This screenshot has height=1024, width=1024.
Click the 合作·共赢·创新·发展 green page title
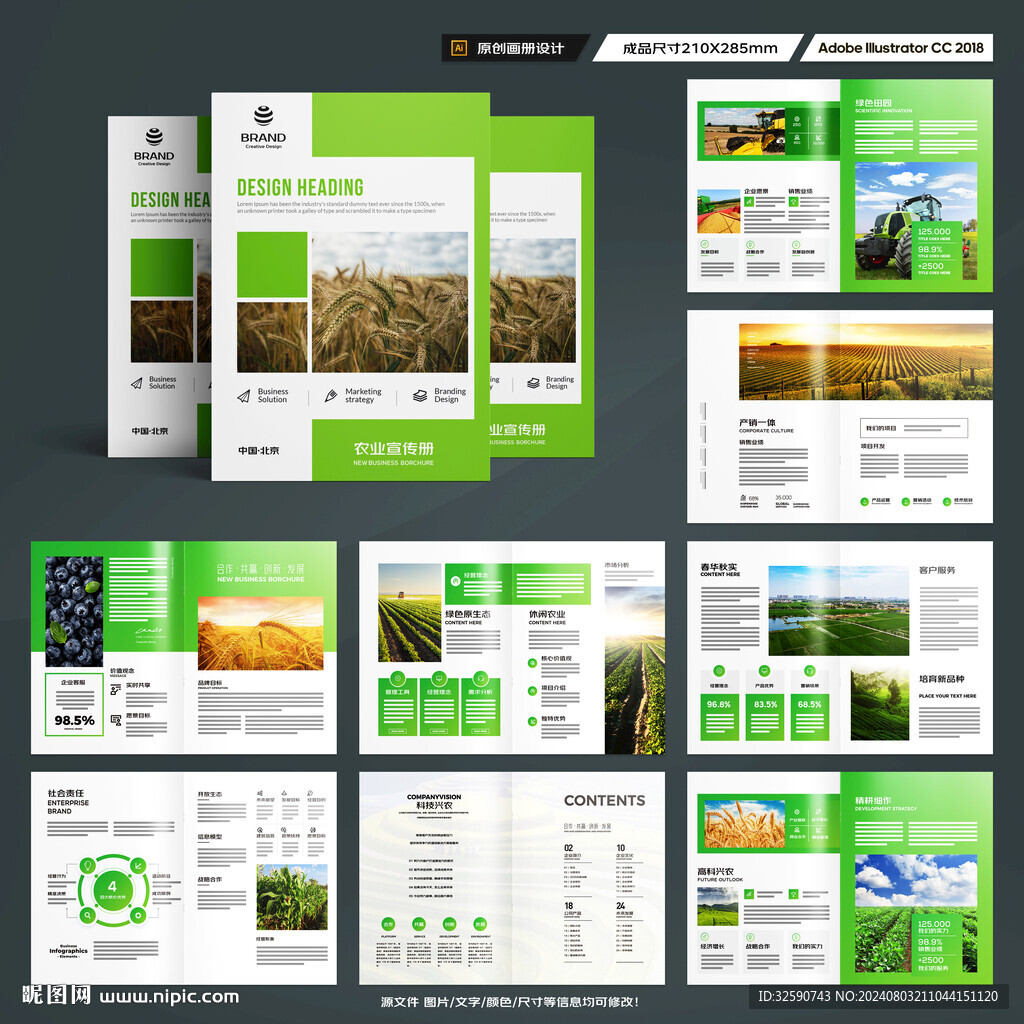(x=261, y=569)
